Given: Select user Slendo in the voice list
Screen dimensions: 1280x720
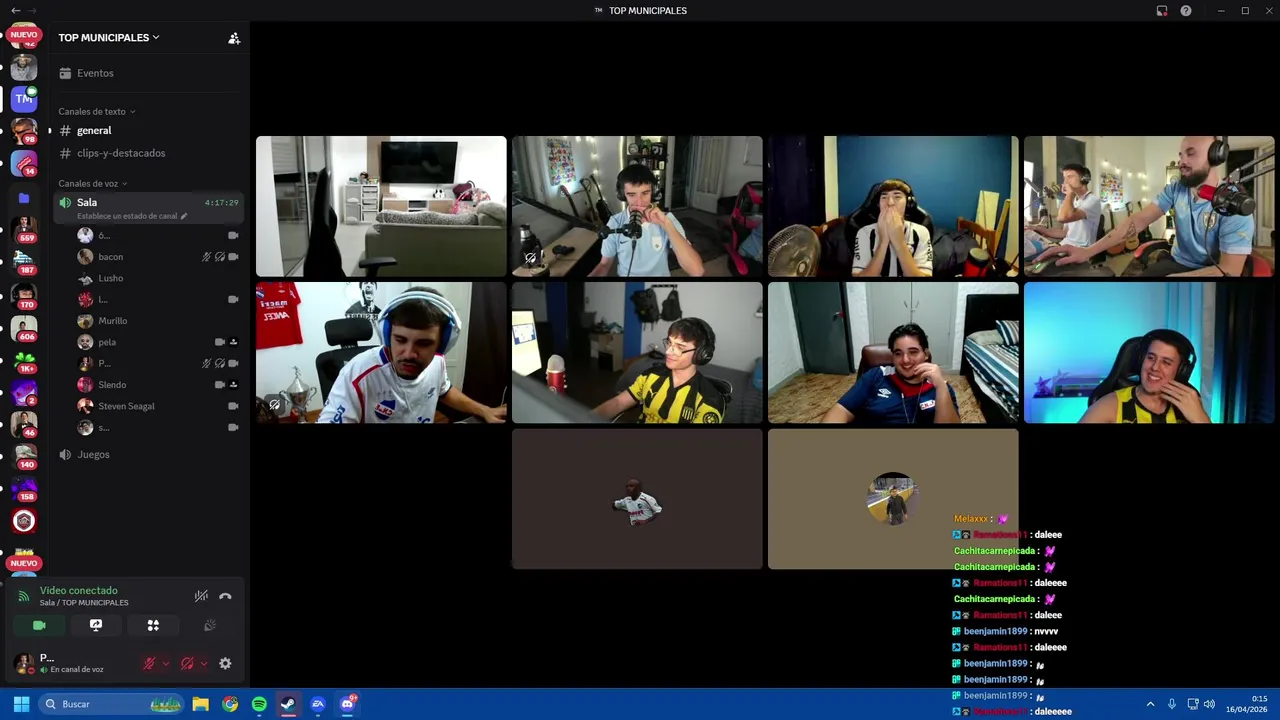Looking at the screenshot, I should coord(112,385).
